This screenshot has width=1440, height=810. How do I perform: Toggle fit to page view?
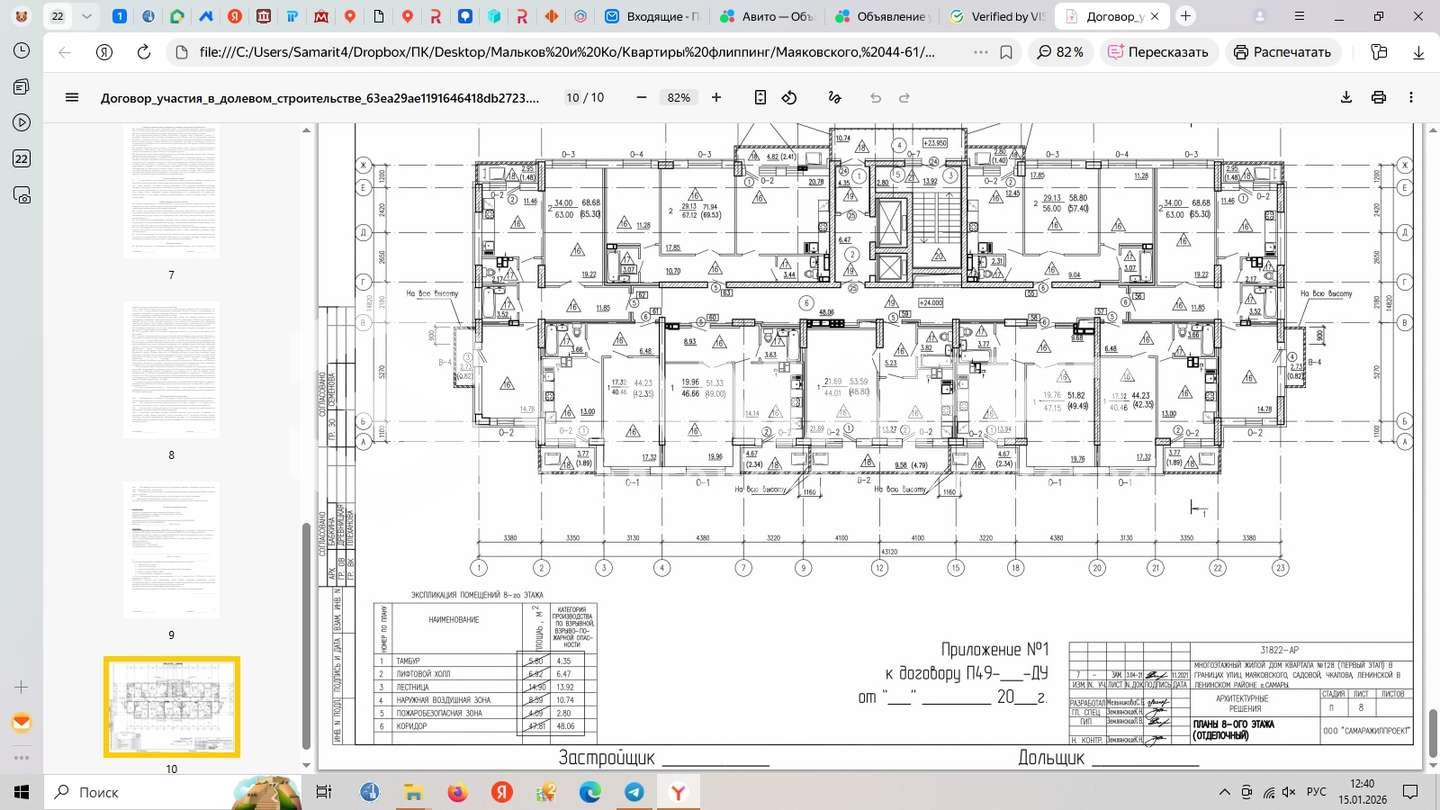pos(760,97)
